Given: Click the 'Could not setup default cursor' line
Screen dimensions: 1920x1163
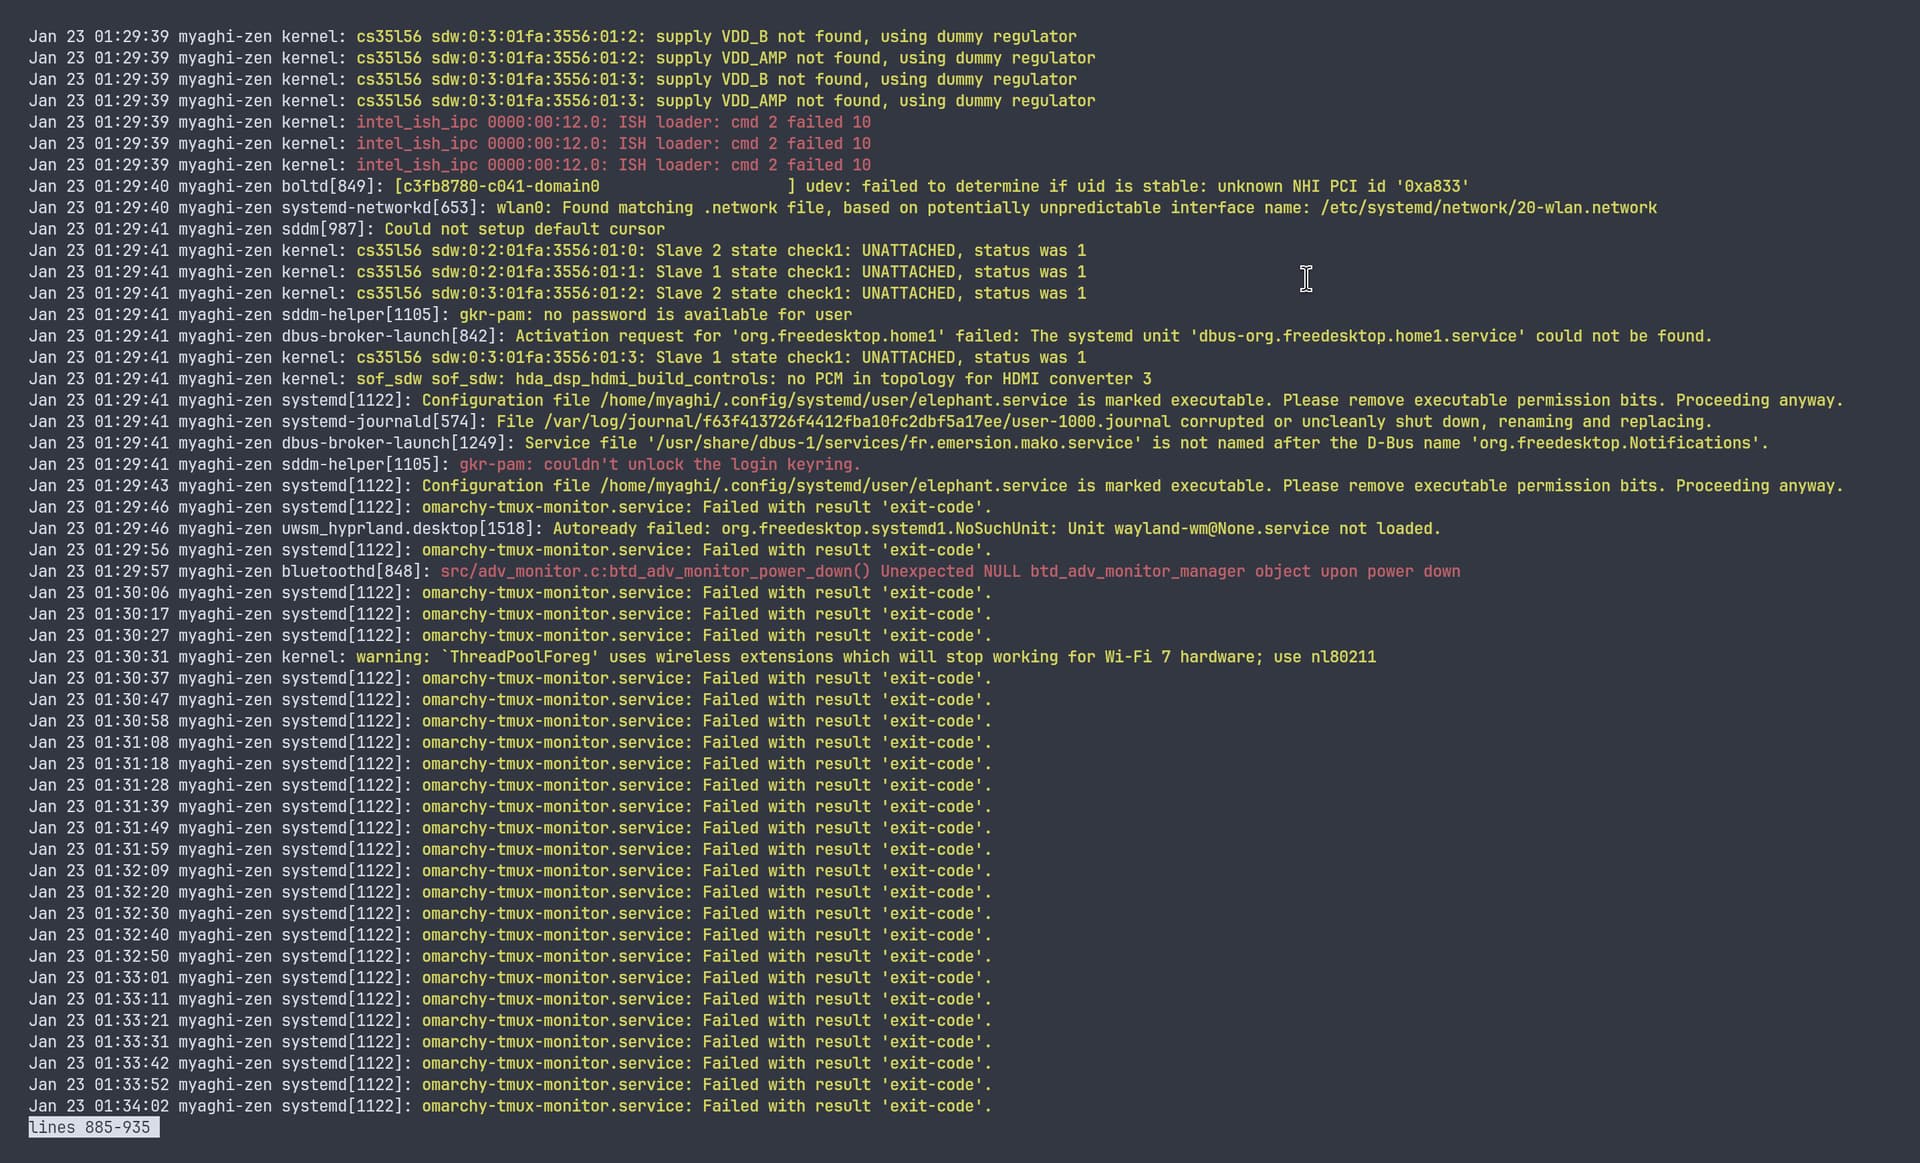Looking at the screenshot, I should tap(524, 229).
